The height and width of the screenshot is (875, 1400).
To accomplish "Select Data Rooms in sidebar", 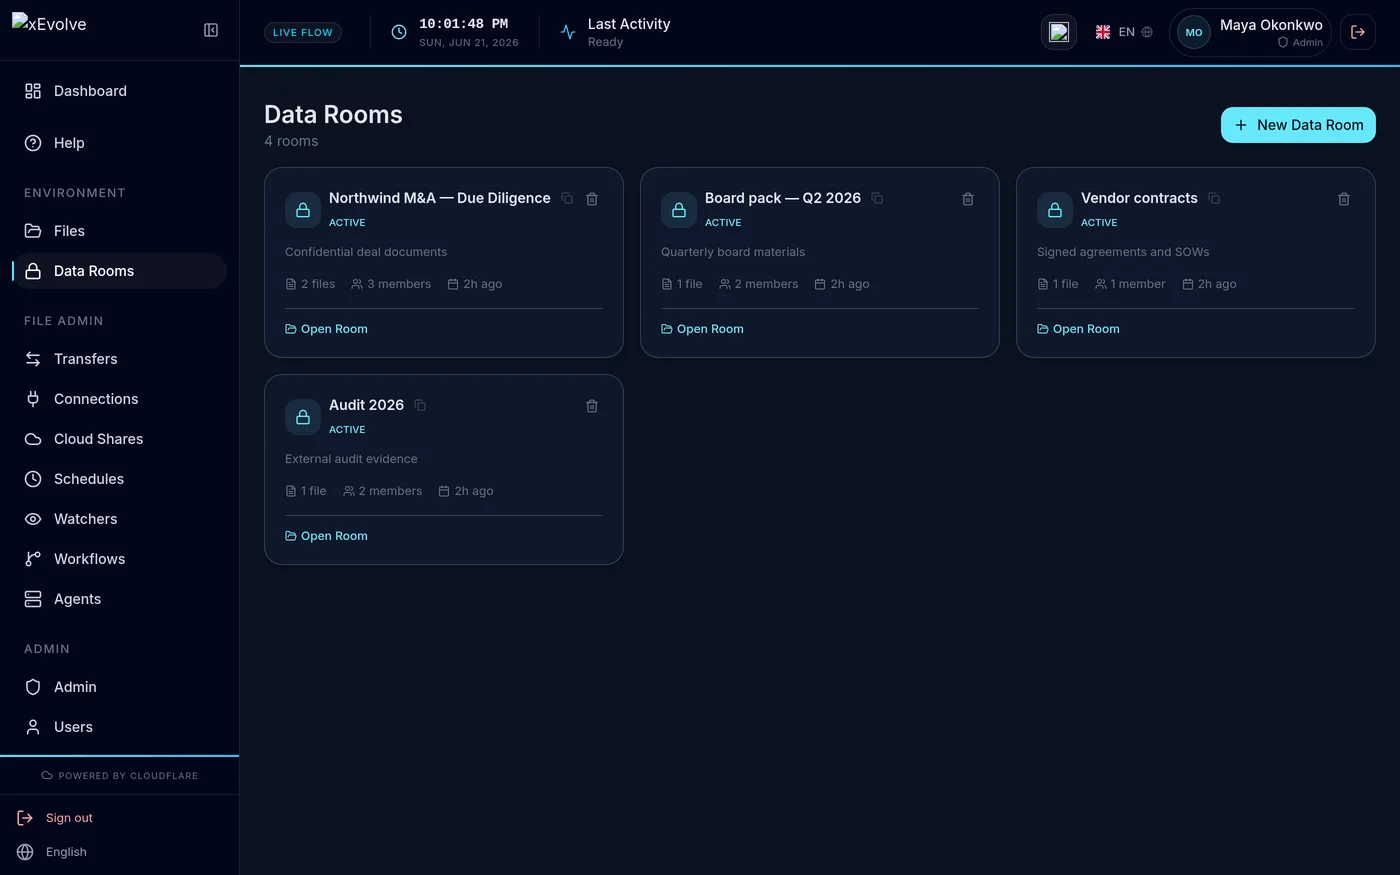I will click(119, 271).
